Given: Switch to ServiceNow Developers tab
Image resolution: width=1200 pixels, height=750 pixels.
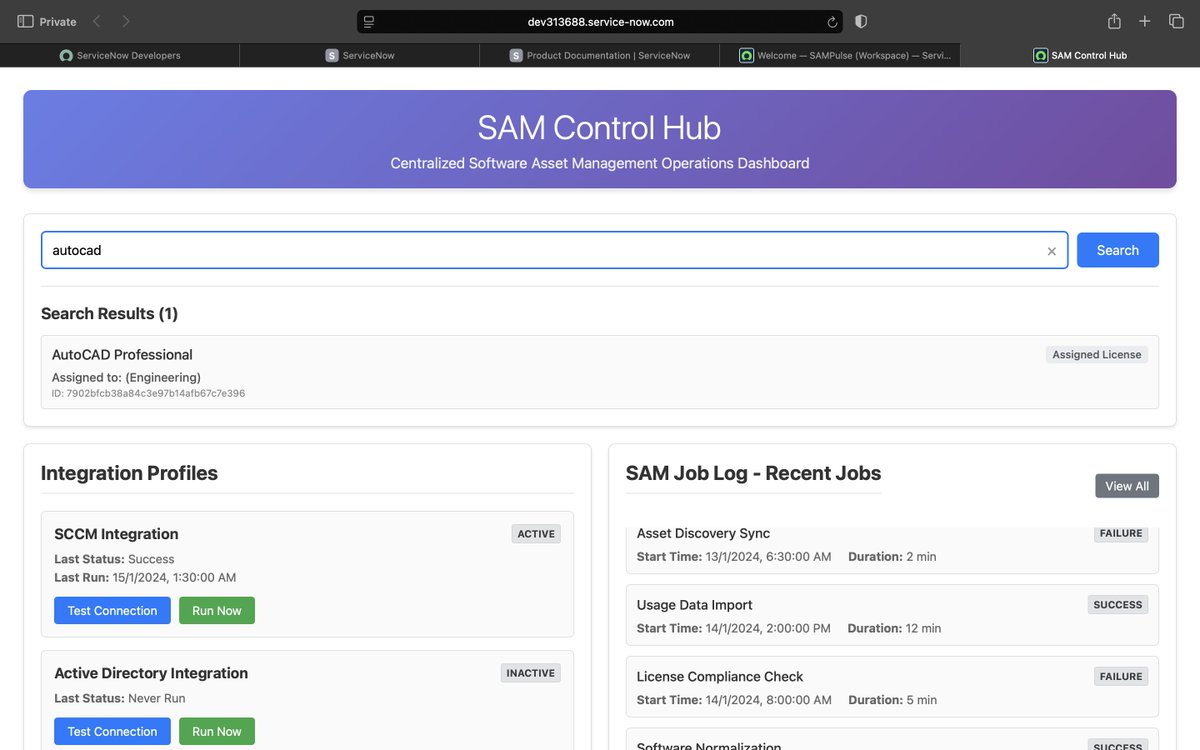Looking at the screenshot, I should pos(120,56).
